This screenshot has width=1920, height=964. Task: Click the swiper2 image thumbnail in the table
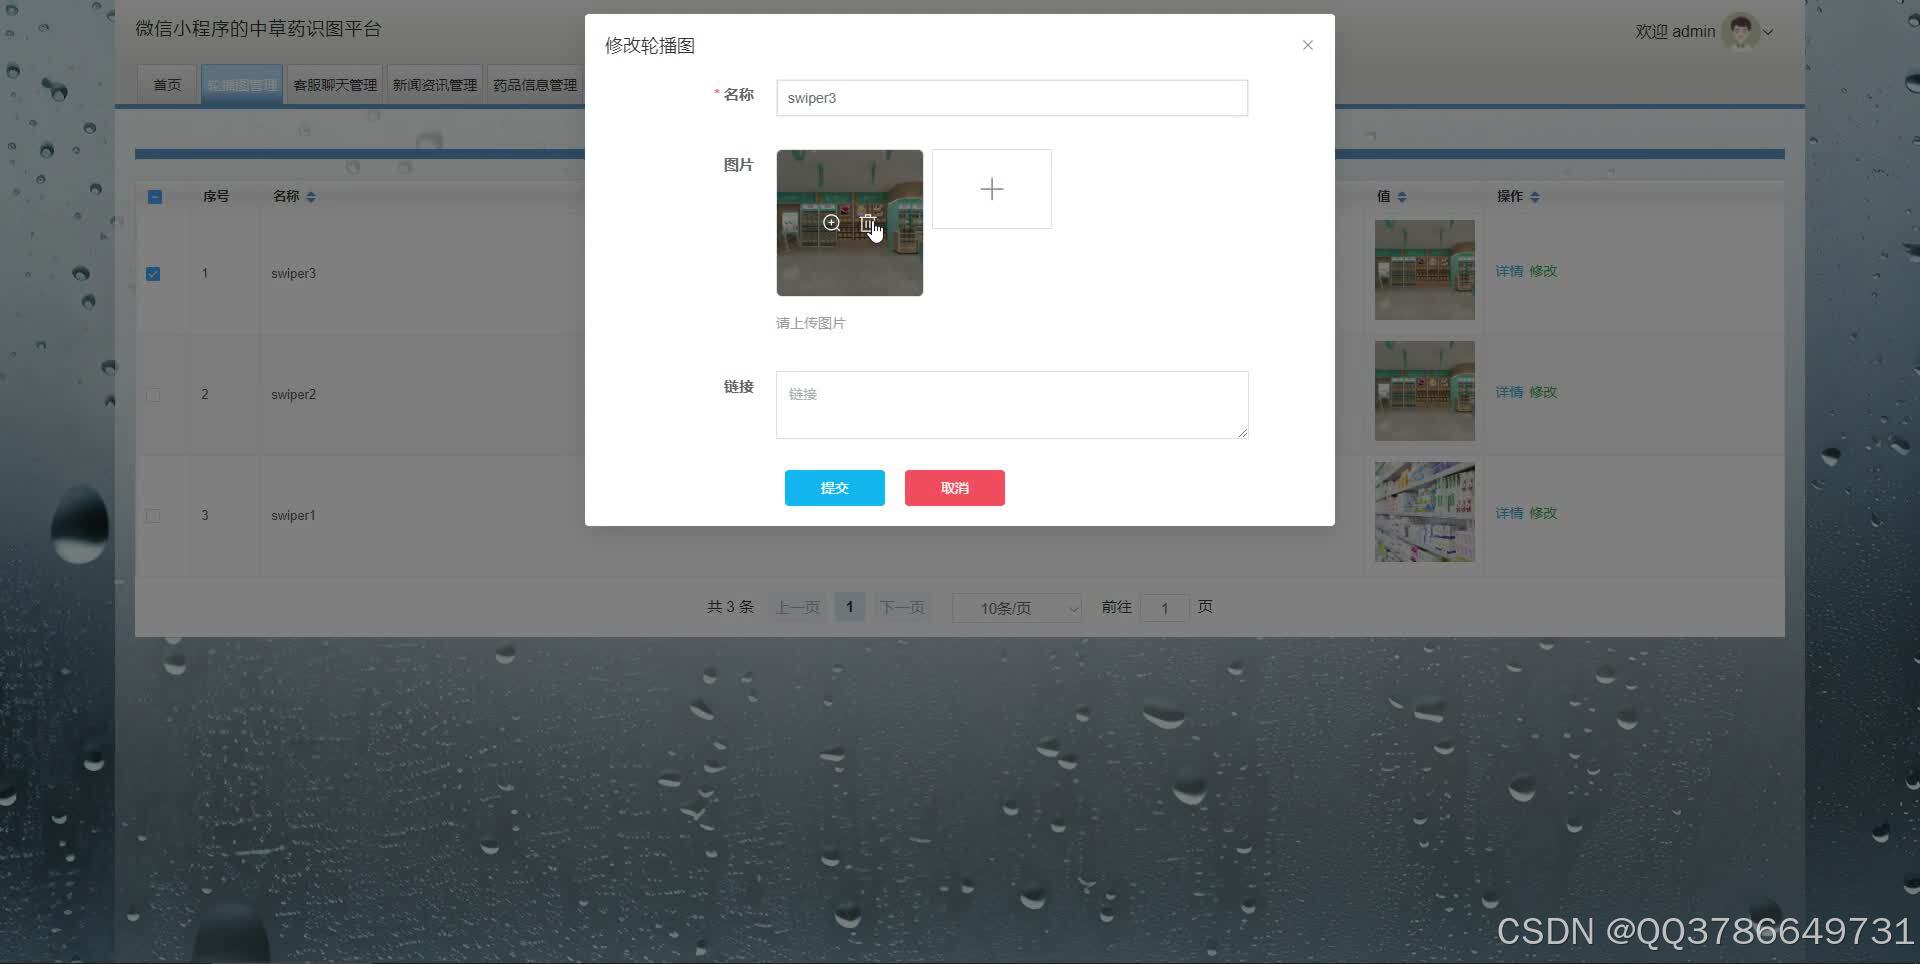[x=1424, y=390]
